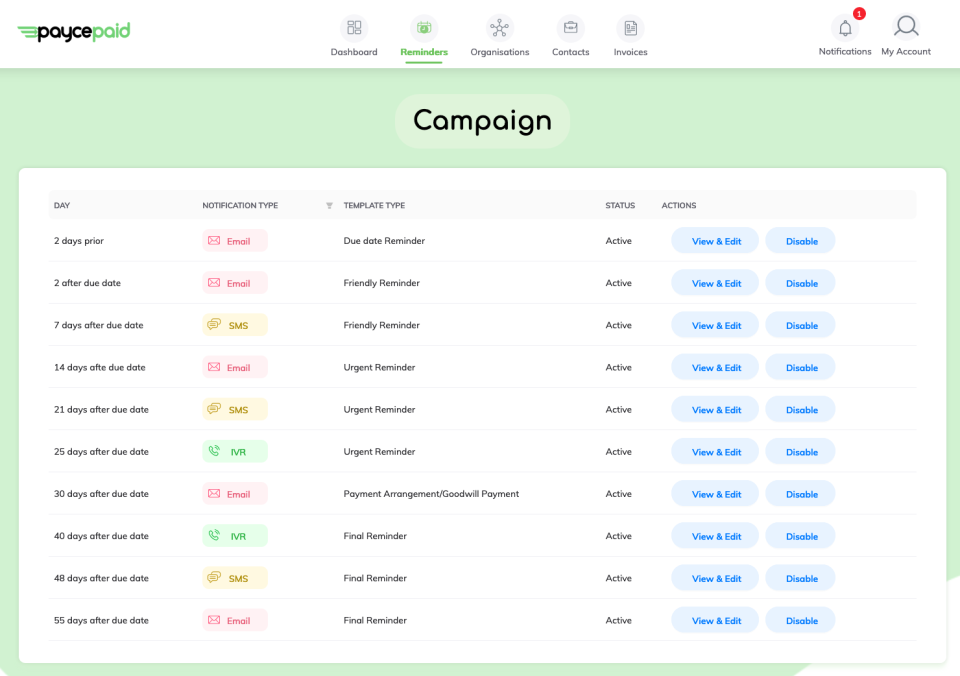Select 'Payment Arrangement/Goodwill Payment' template text
Image resolution: width=960 pixels, height=676 pixels.
coord(431,494)
